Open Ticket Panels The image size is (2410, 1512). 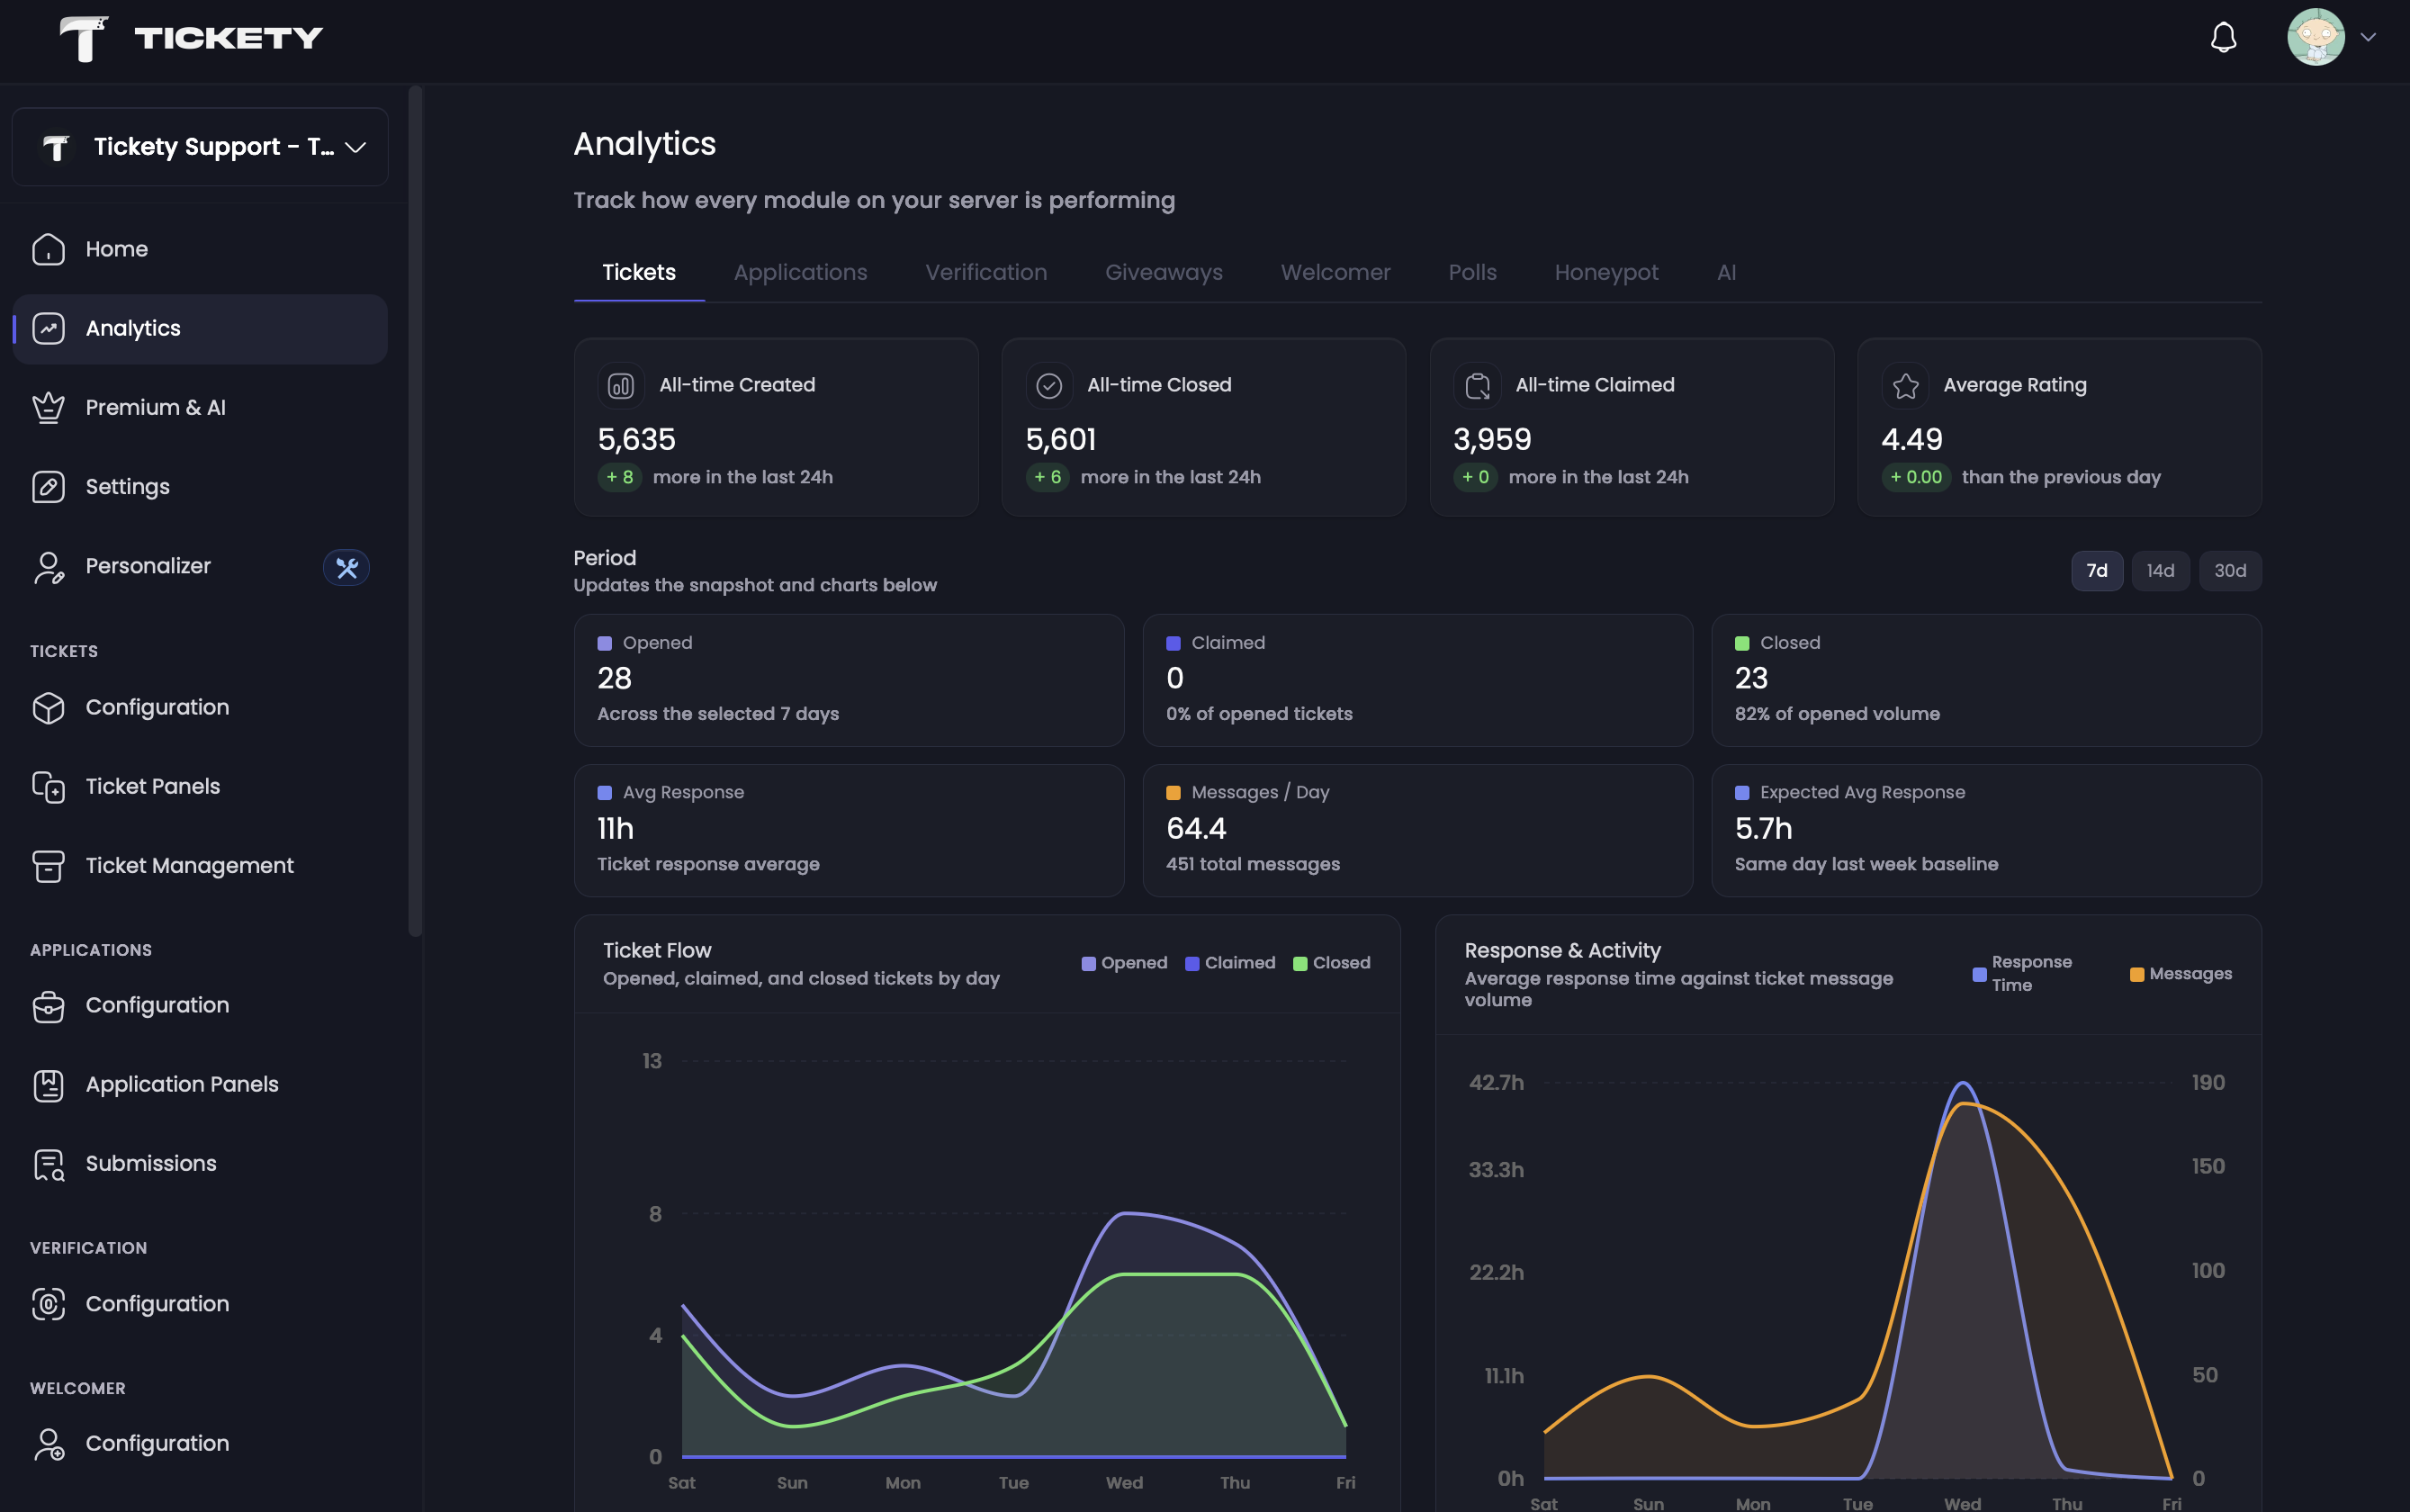click(200, 786)
